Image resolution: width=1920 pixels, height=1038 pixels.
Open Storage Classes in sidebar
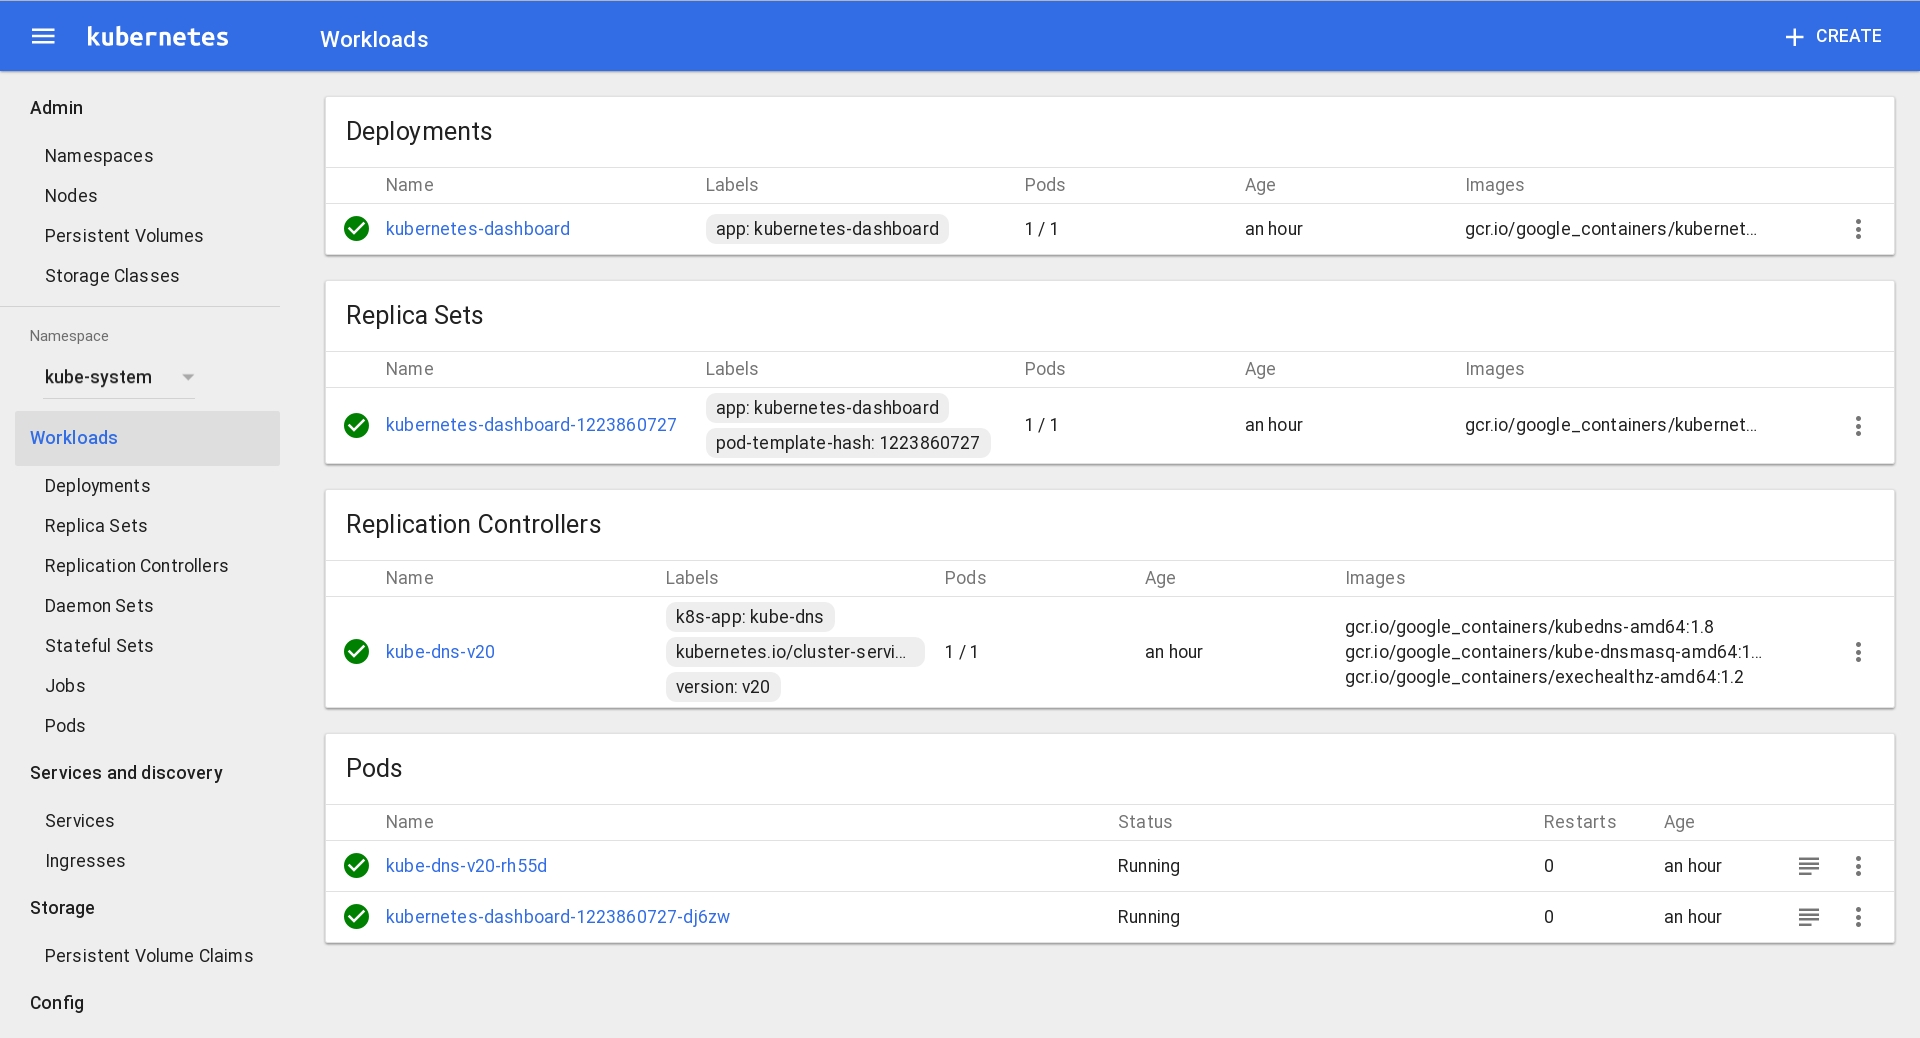(112, 276)
